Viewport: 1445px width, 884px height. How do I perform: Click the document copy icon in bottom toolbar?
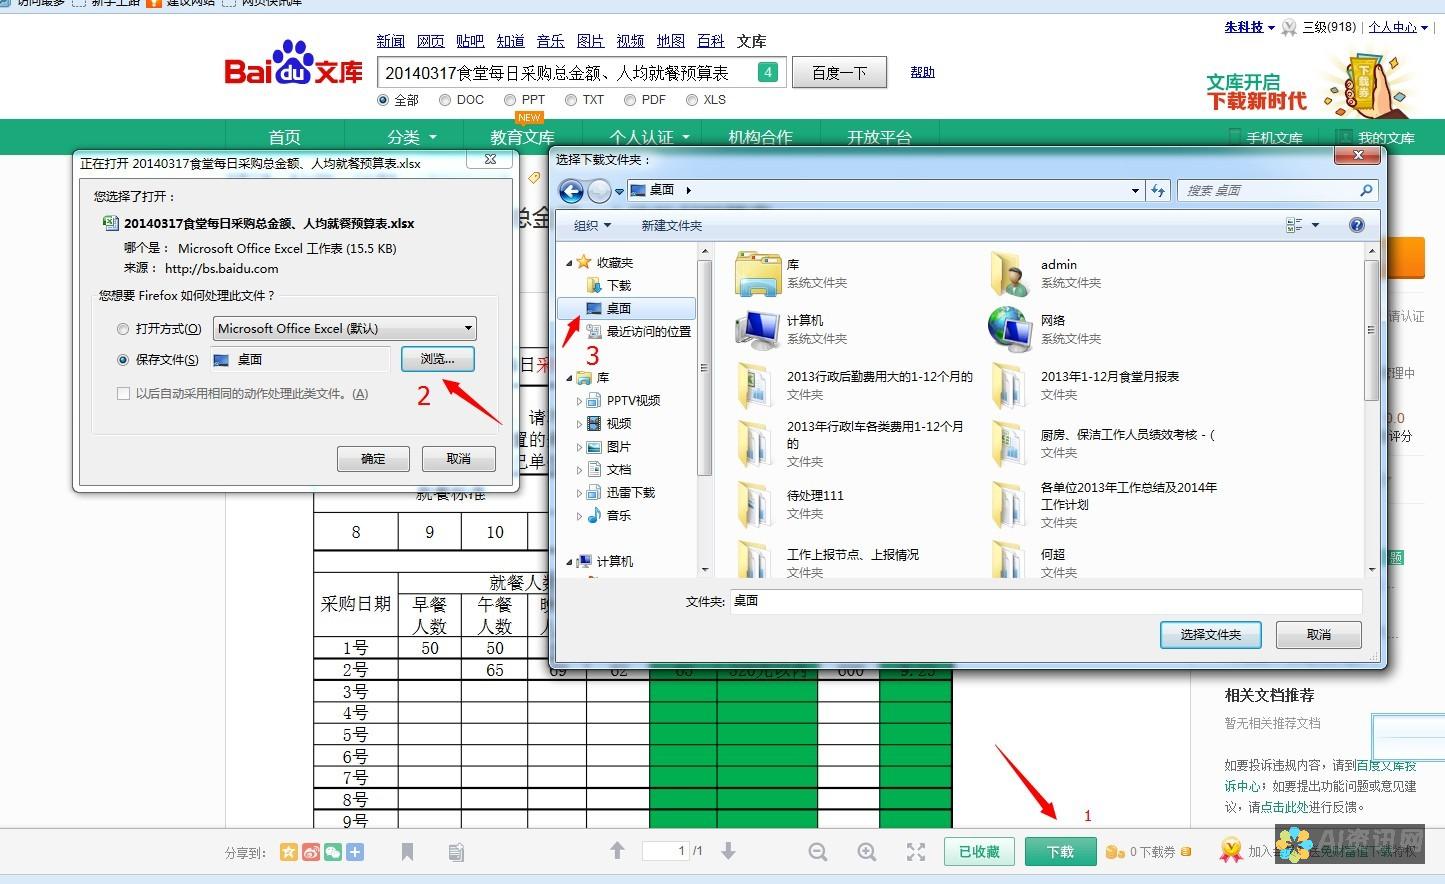coord(456,852)
